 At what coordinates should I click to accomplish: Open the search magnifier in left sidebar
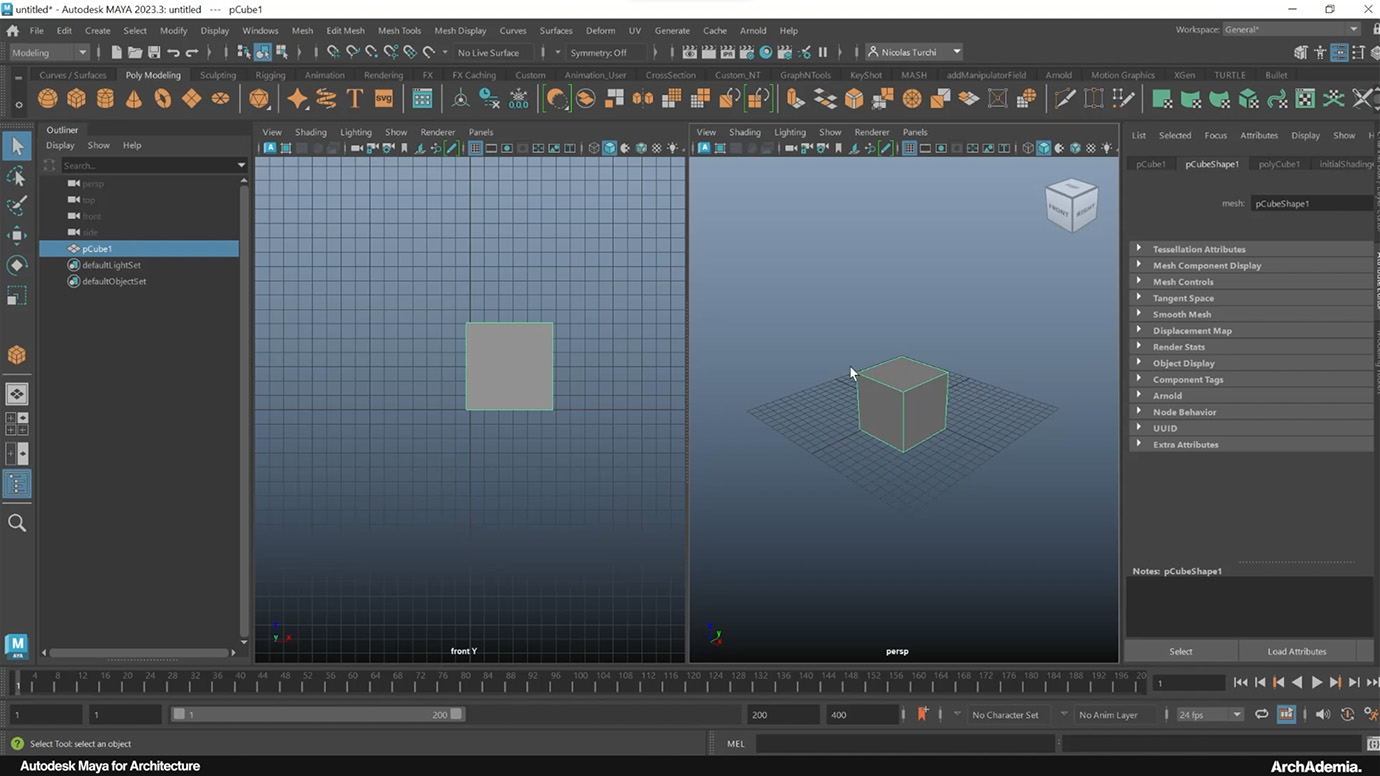pyautogui.click(x=17, y=523)
